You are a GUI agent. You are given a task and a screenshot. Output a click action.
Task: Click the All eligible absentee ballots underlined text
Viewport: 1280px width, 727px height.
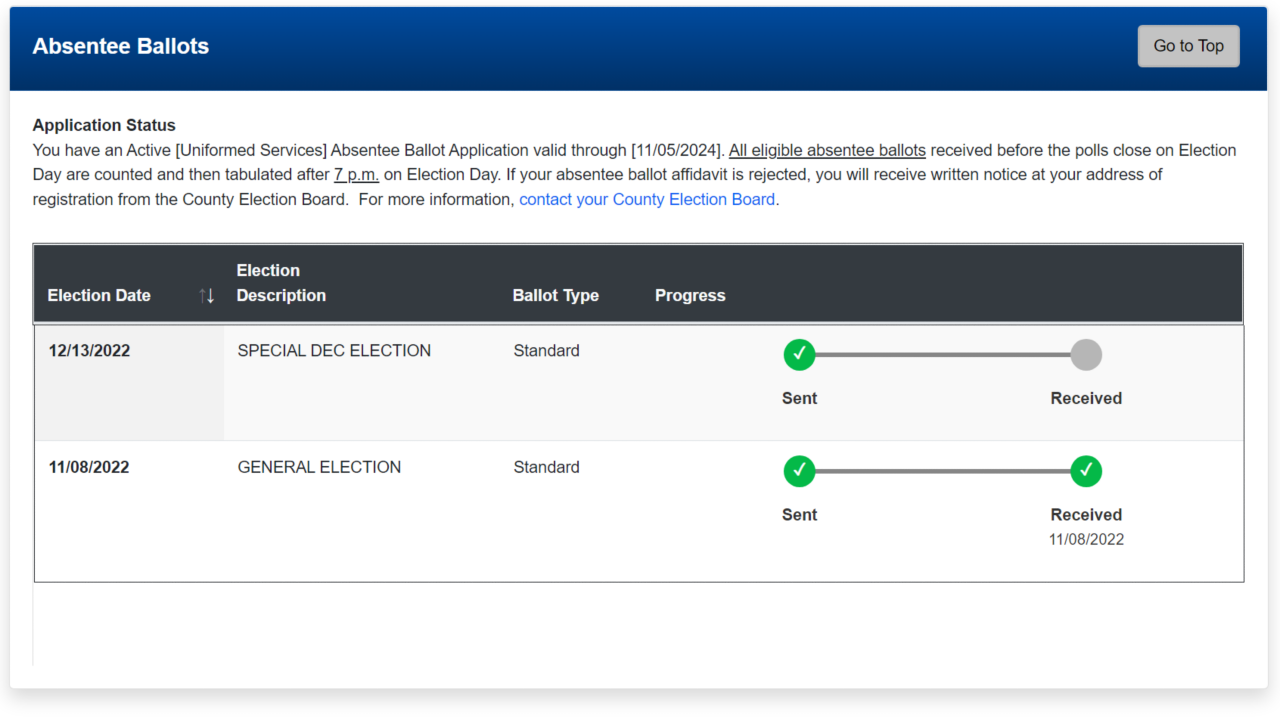(827, 149)
